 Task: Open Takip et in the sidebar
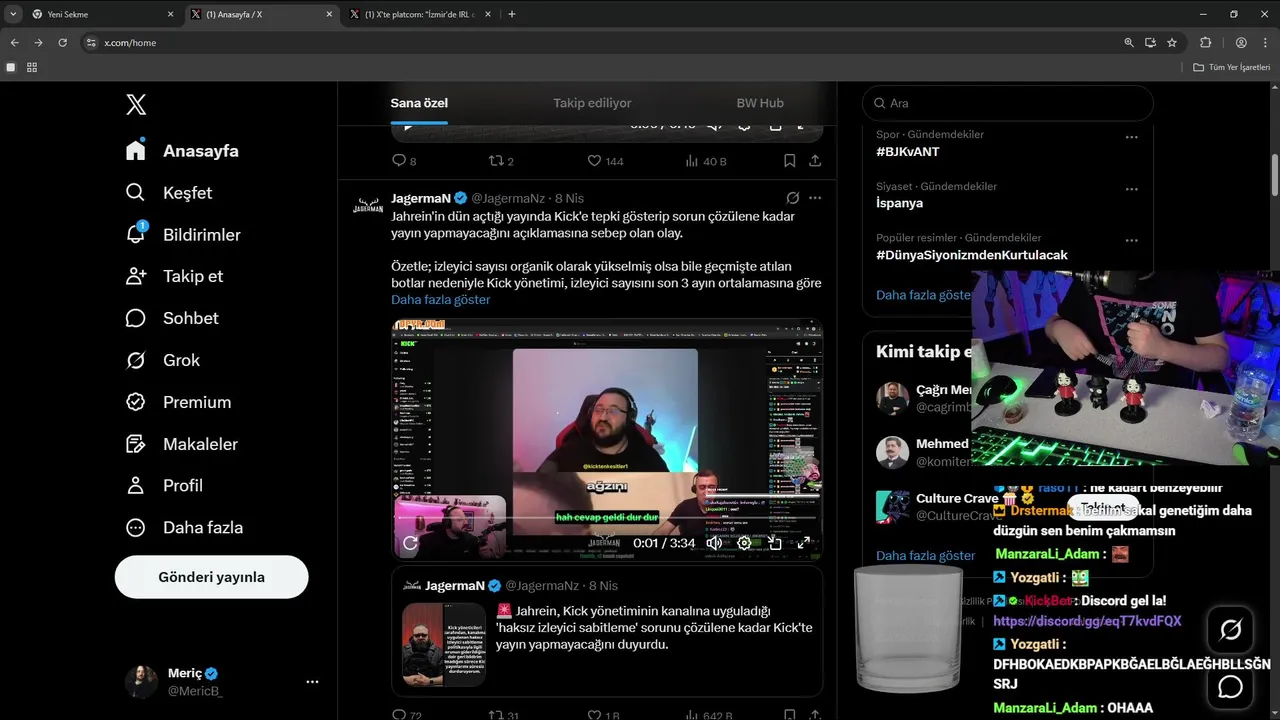174,276
